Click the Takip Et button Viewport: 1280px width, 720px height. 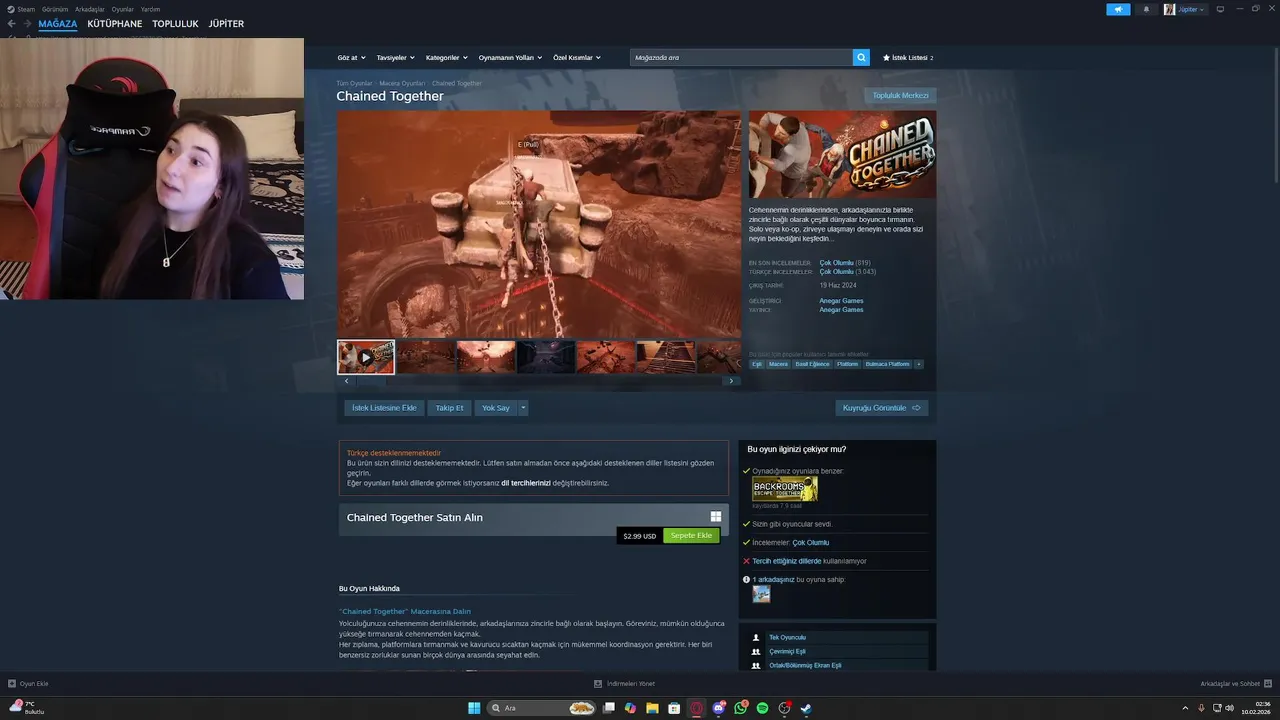click(x=450, y=408)
